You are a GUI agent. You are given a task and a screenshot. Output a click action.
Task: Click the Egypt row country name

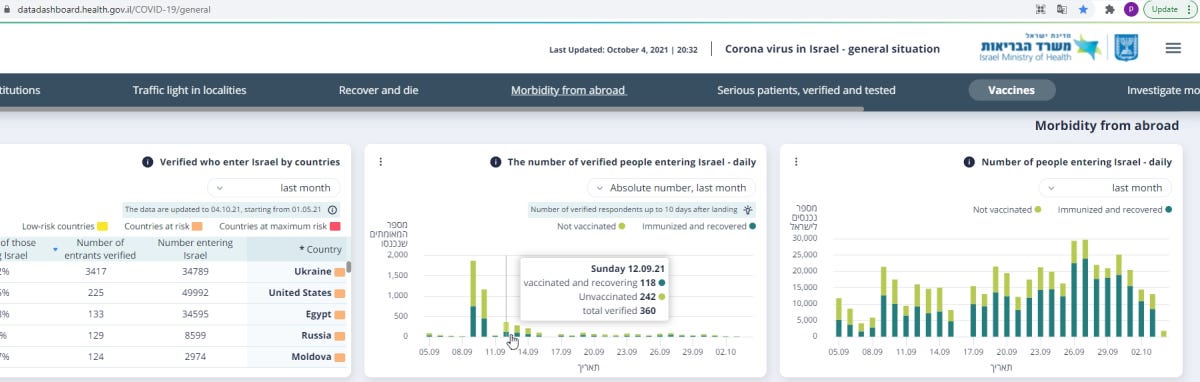[318, 314]
